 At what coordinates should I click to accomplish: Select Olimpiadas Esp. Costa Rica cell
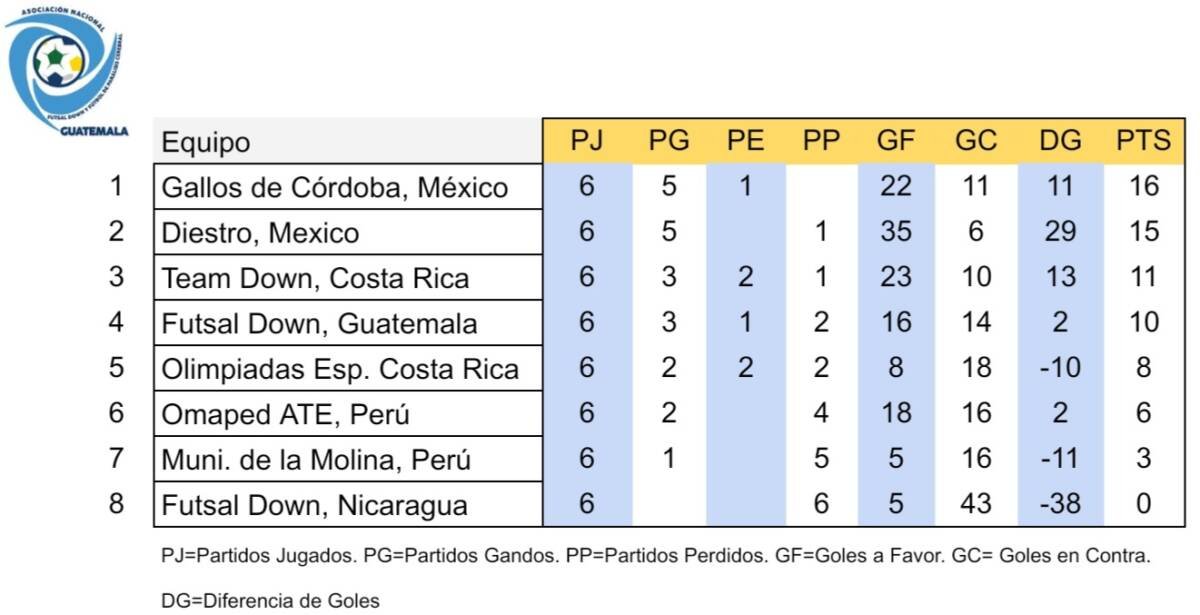pyautogui.click(x=348, y=368)
